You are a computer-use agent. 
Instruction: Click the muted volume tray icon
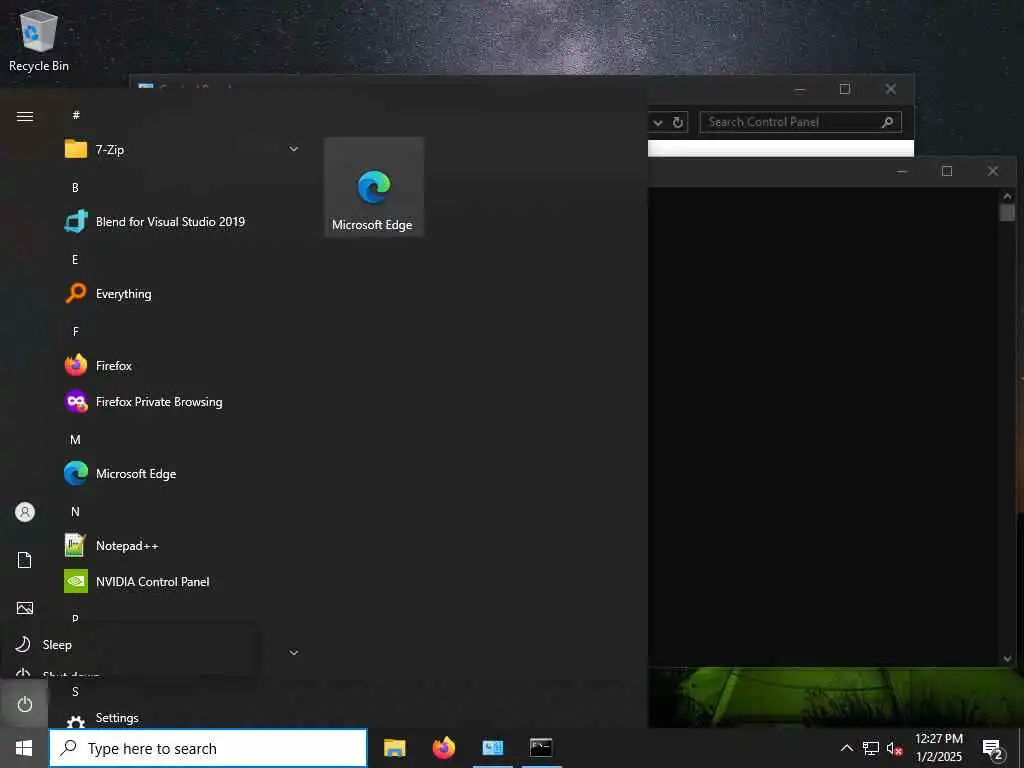point(895,748)
